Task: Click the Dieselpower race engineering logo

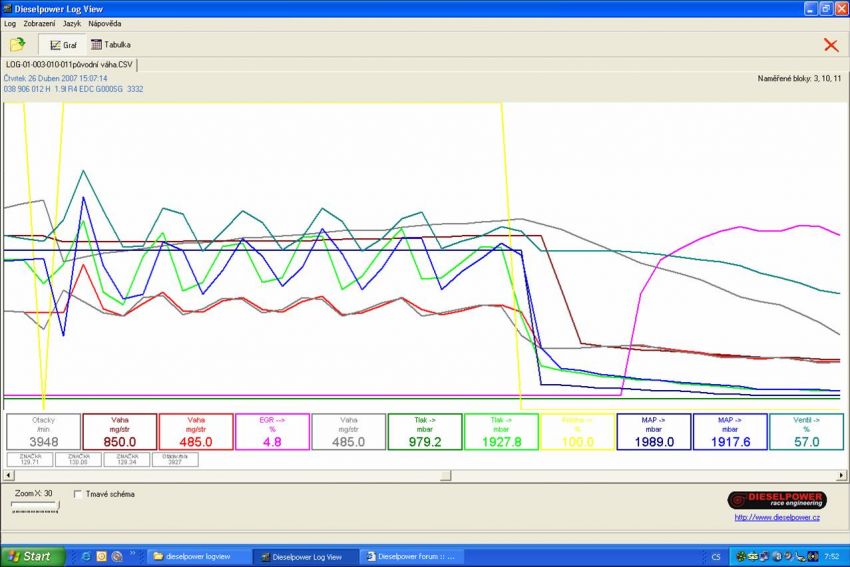Action: coord(776,500)
